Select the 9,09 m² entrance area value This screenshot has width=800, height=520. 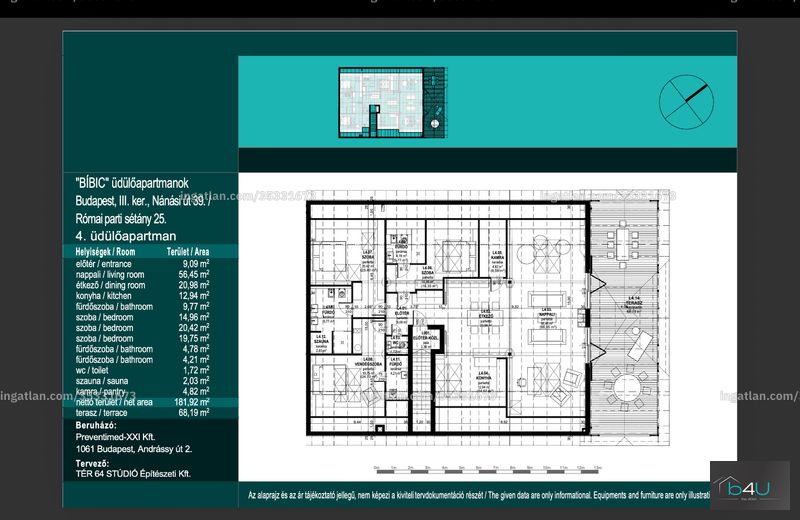coord(196,264)
